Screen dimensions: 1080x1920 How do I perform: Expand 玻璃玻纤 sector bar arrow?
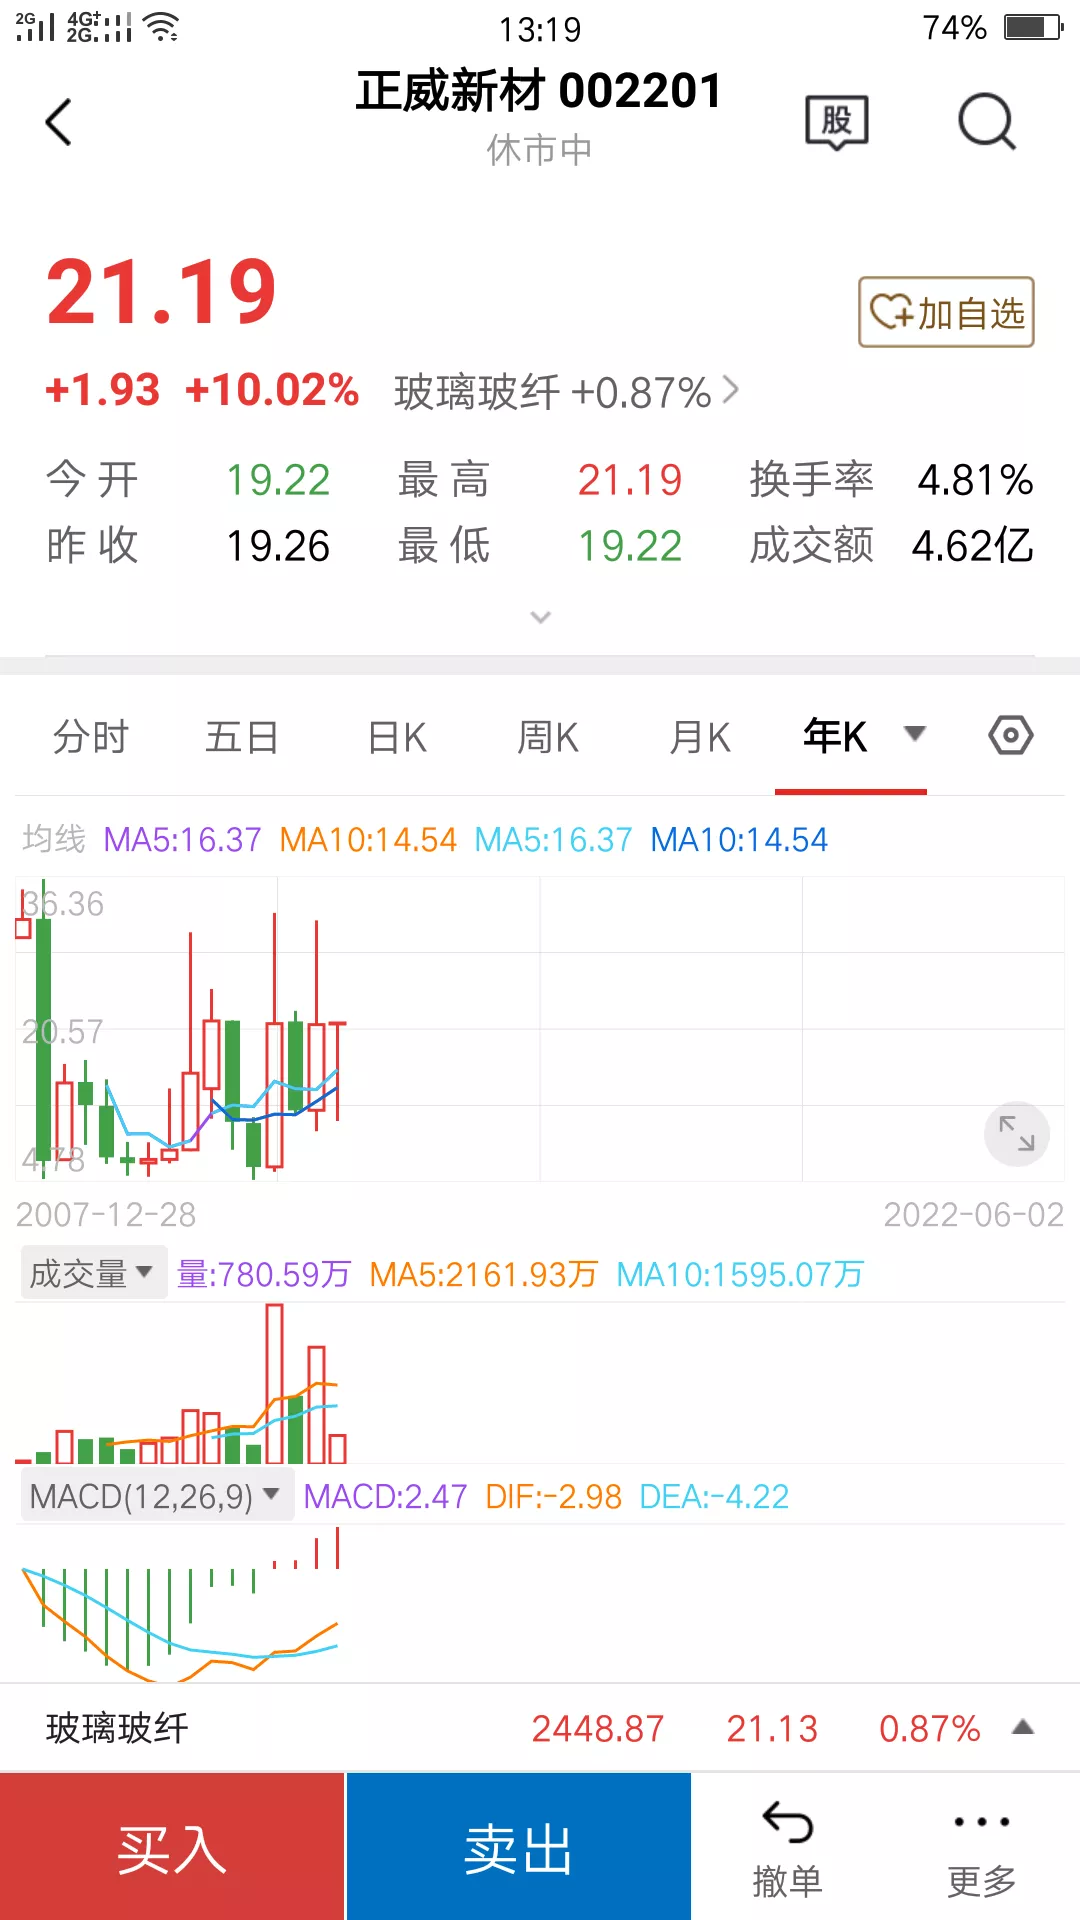1022,1727
